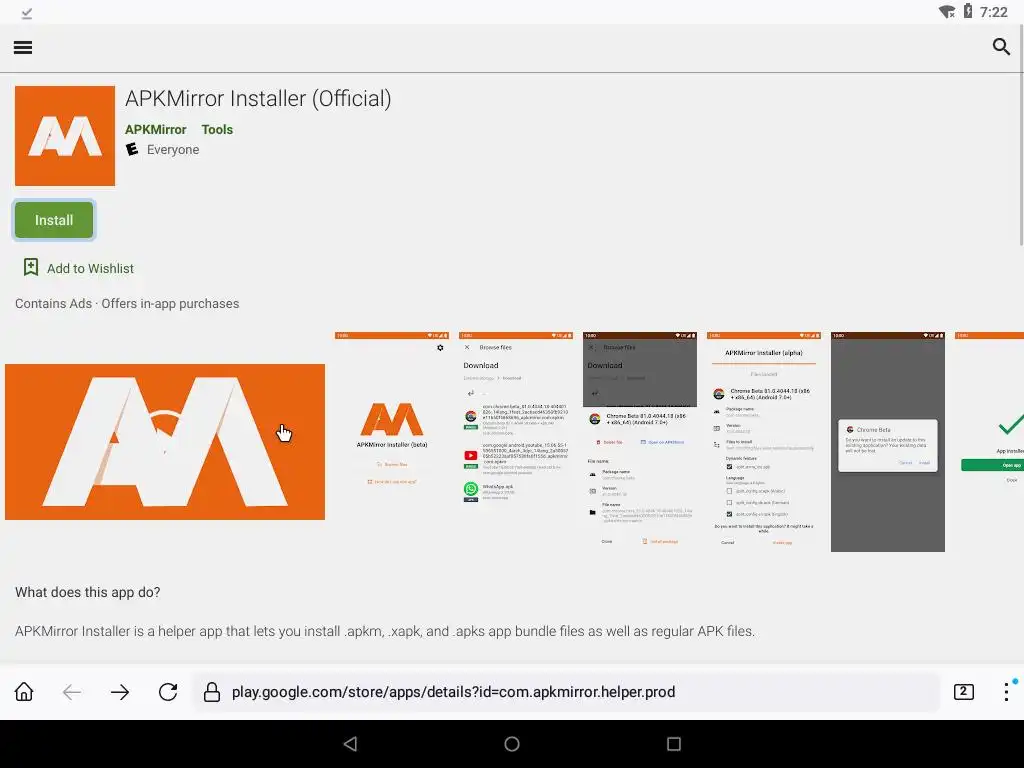Click the page vertical scrollbar
This screenshot has width=1024, height=768.
point(1021,137)
